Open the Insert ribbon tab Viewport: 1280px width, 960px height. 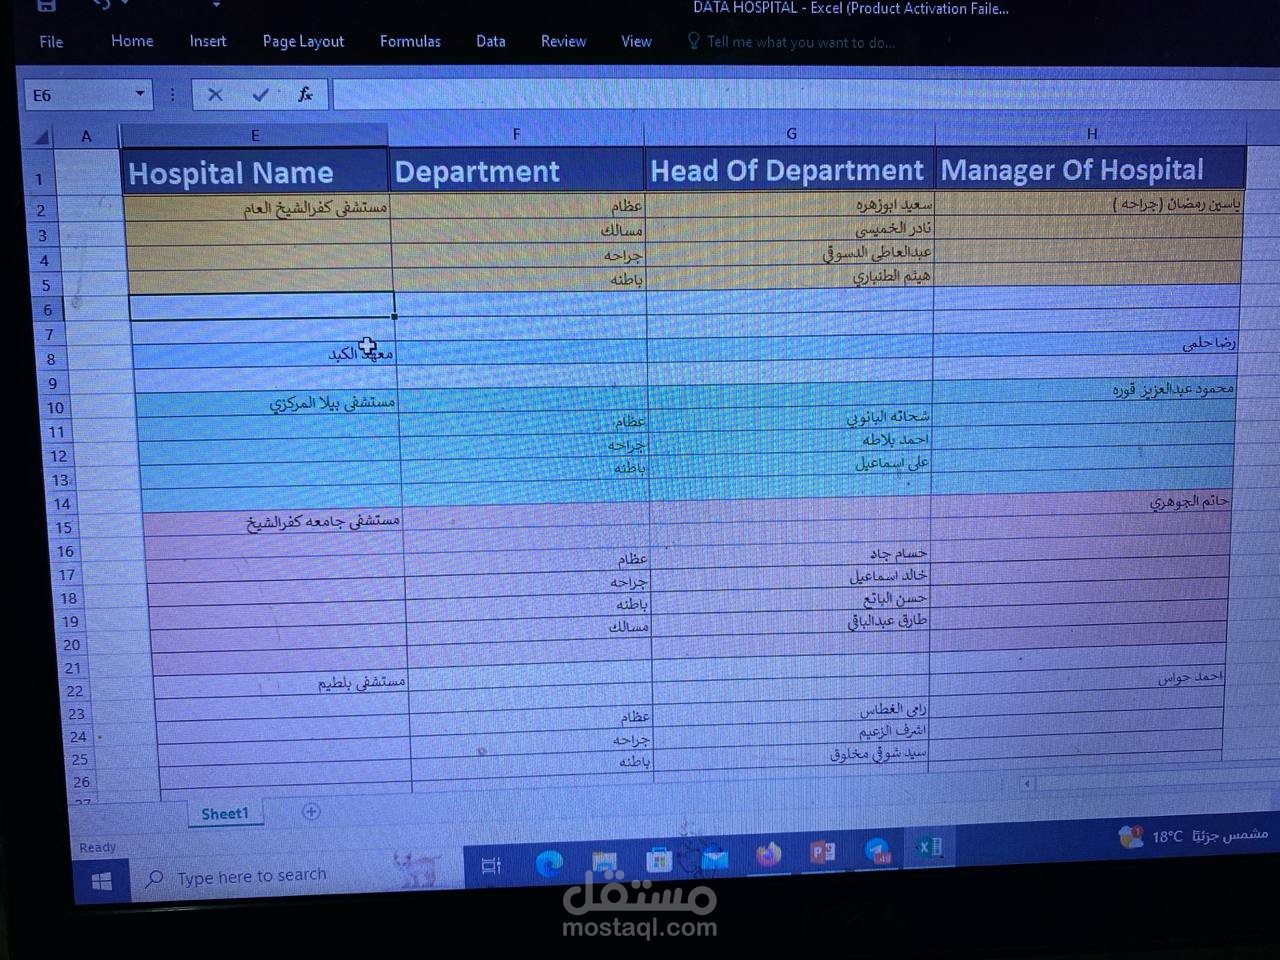[x=208, y=41]
